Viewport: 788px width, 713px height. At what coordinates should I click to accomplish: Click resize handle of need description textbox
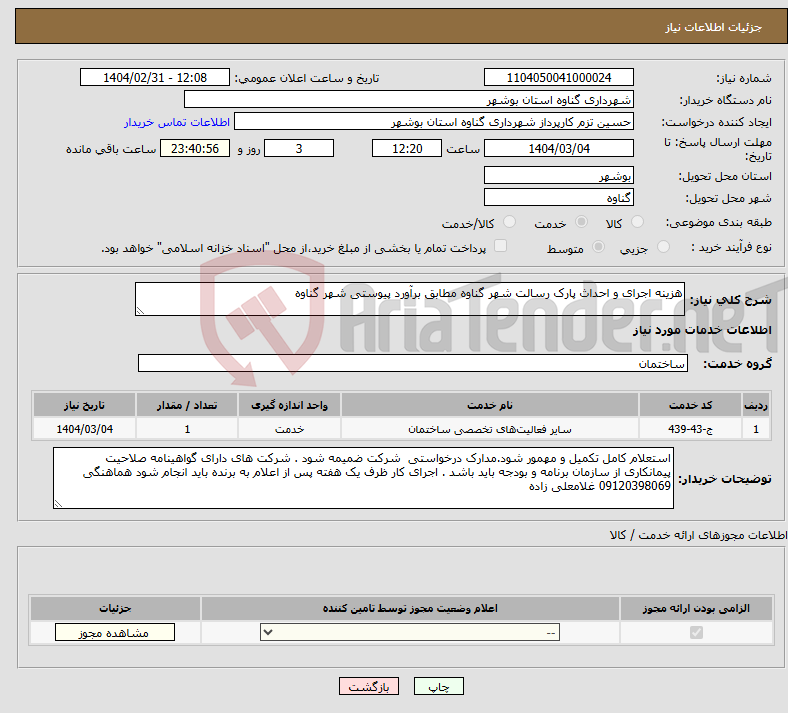(141, 311)
